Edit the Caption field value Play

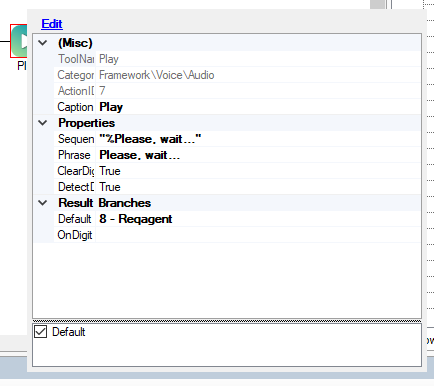point(258,107)
